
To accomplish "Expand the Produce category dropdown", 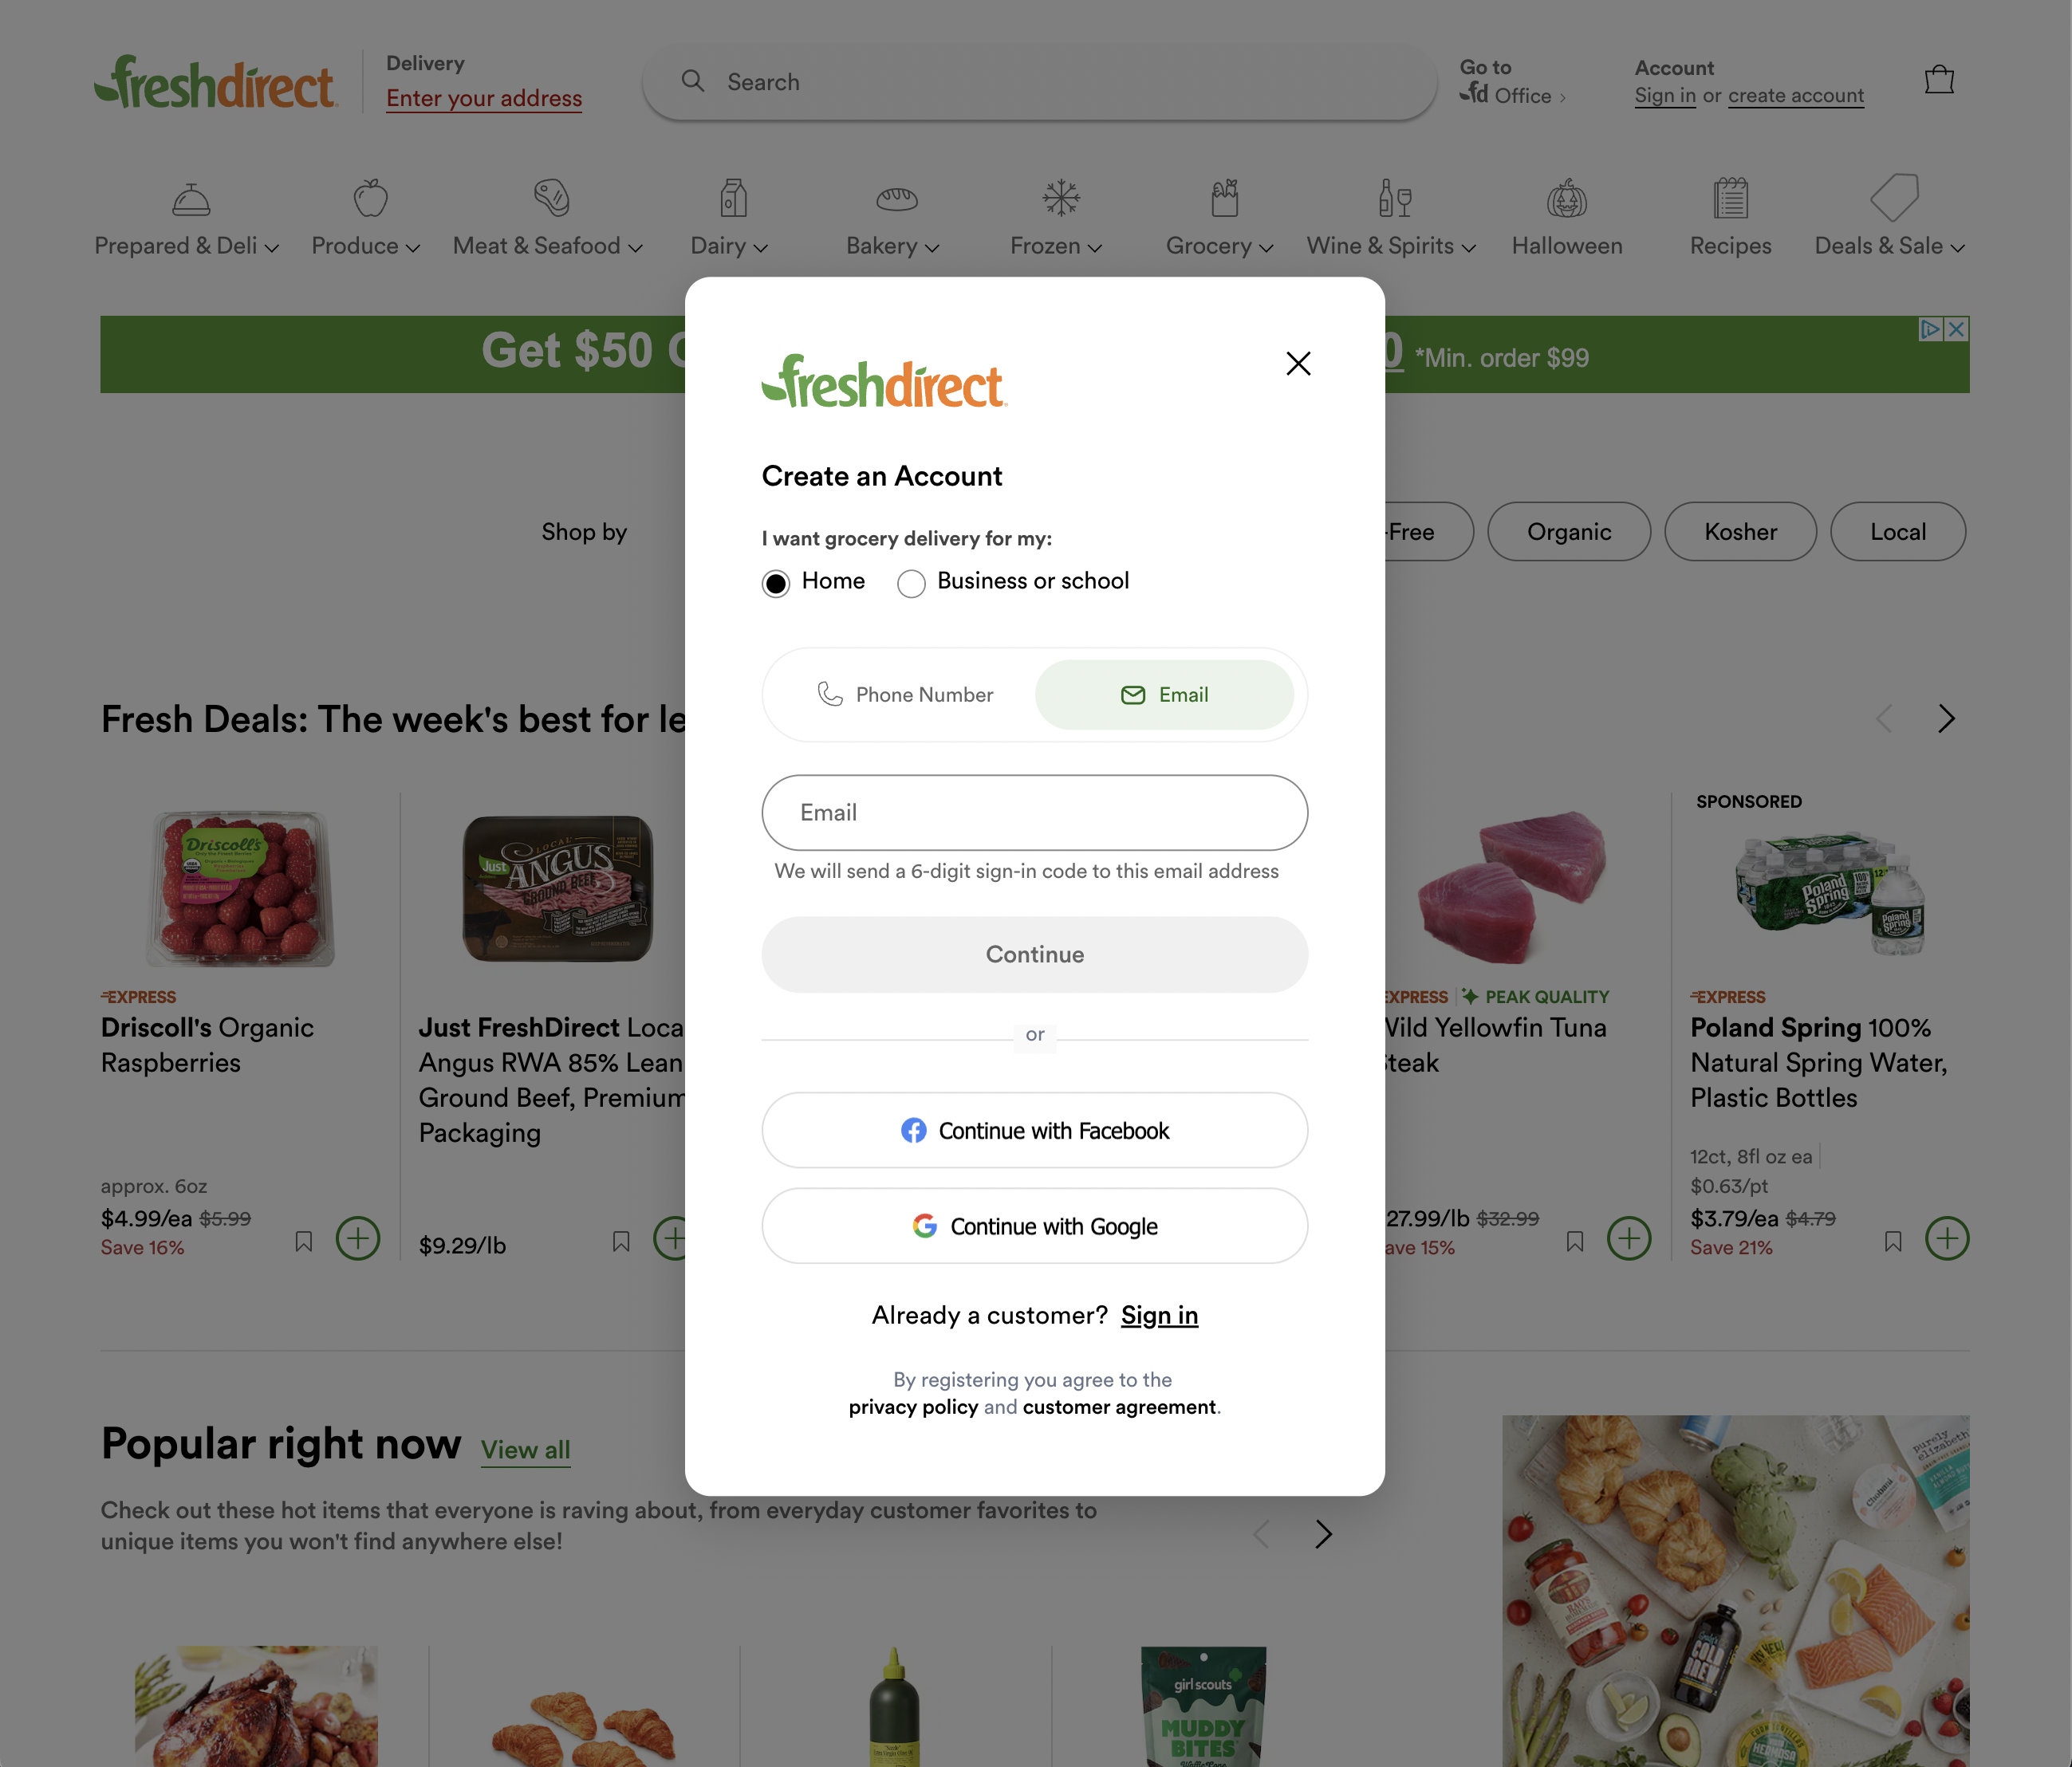I will pyautogui.click(x=365, y=246).
